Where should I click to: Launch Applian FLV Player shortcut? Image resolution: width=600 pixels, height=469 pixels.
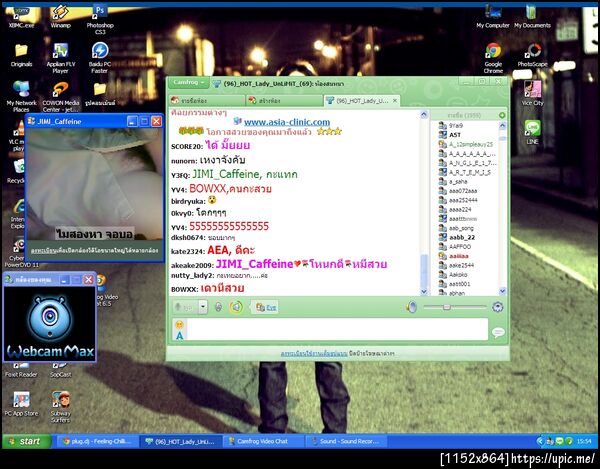coord(60,58)
